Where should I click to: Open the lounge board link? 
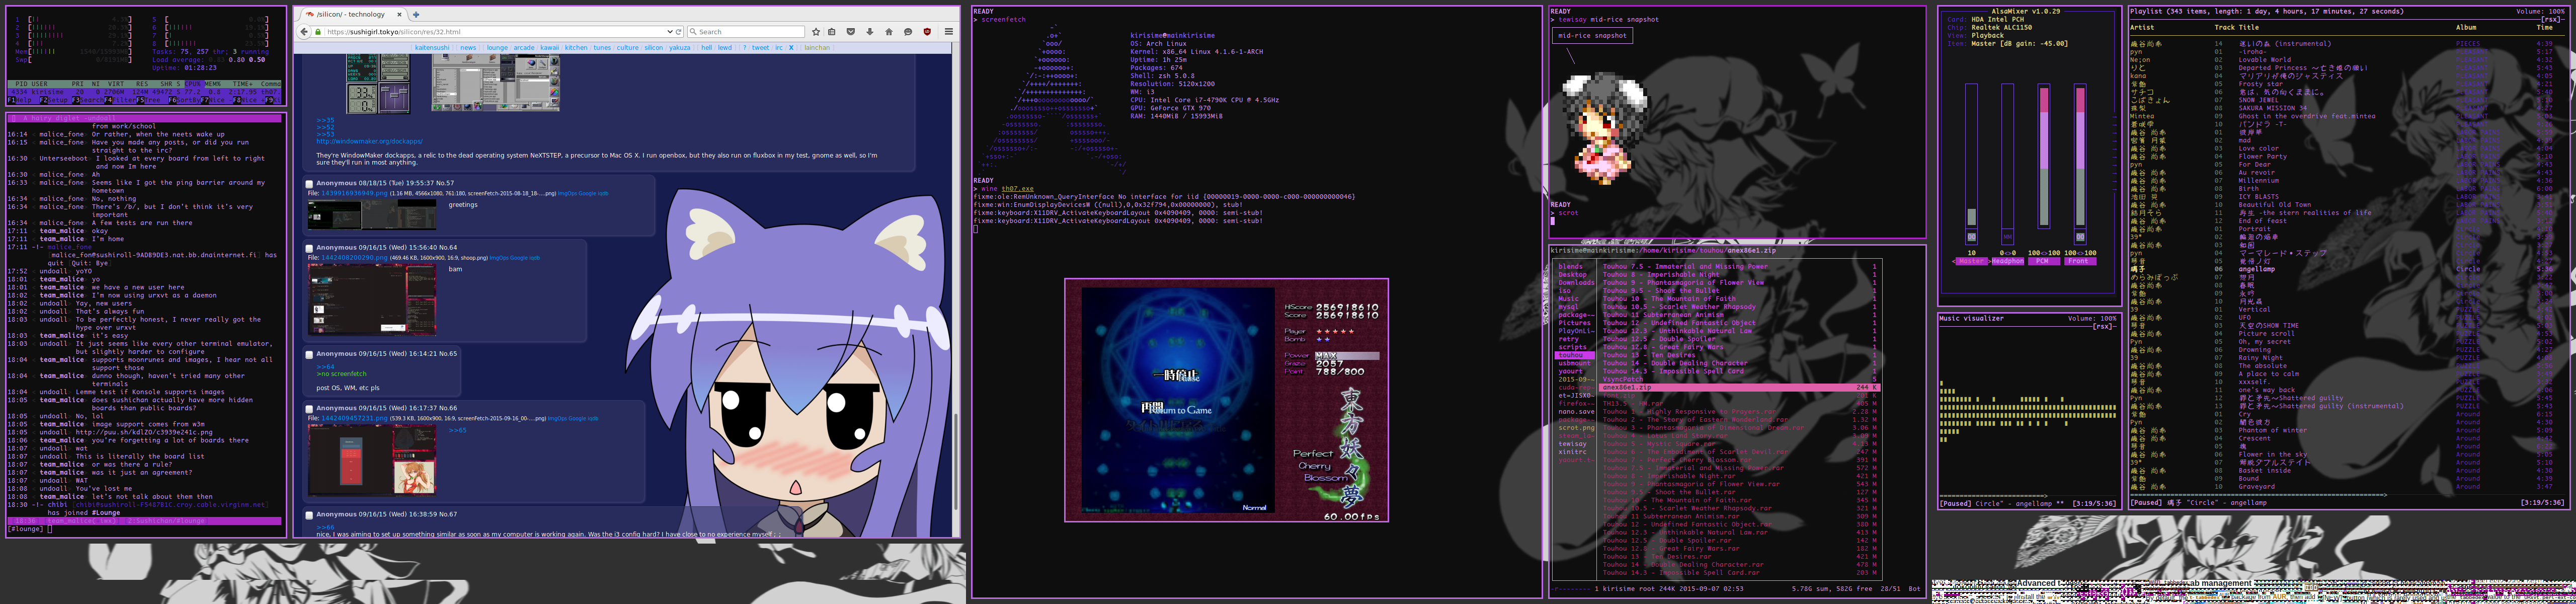[497, 47]
